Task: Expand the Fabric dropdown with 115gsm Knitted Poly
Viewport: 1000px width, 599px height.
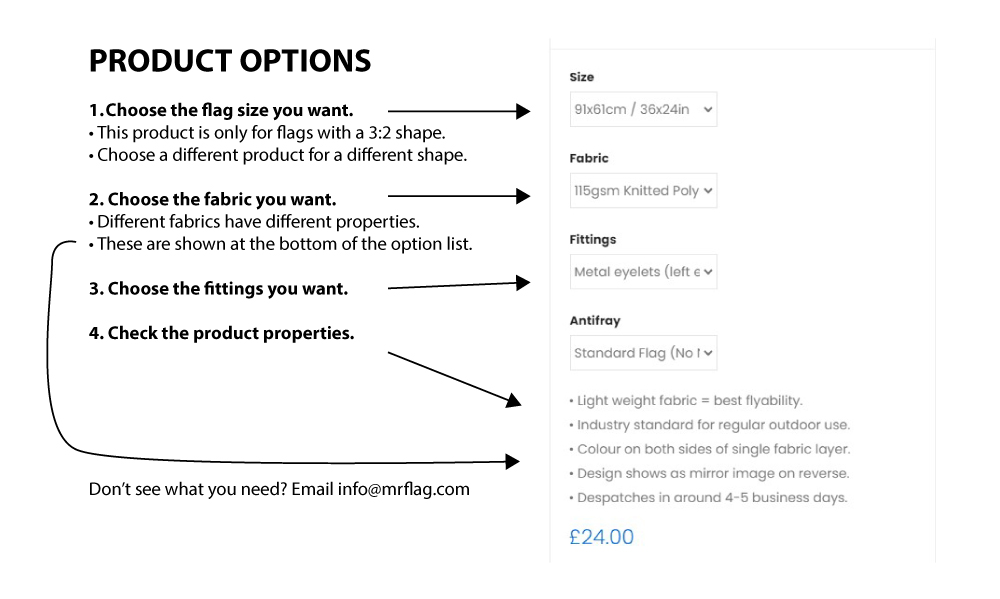Action: (643, 190)
